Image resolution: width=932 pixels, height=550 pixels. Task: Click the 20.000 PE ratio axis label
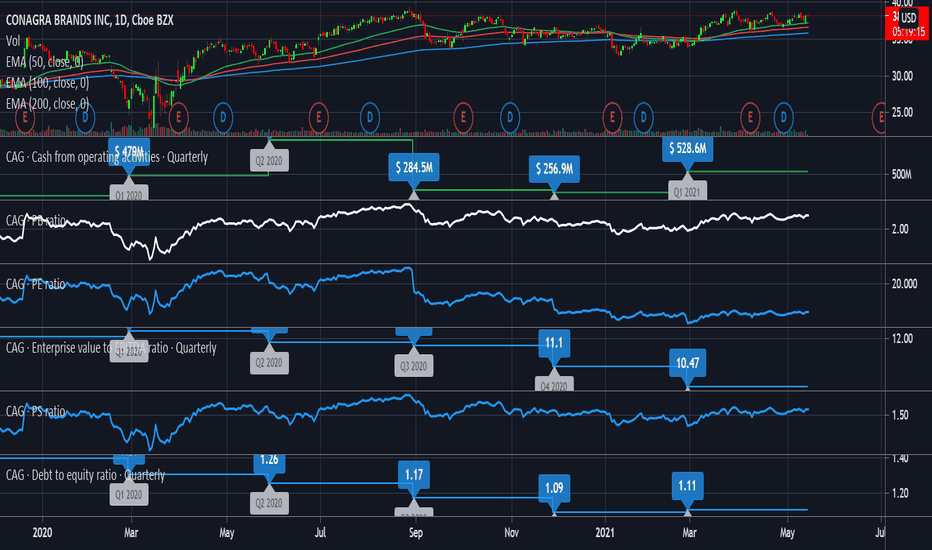[x=904, y=284]
